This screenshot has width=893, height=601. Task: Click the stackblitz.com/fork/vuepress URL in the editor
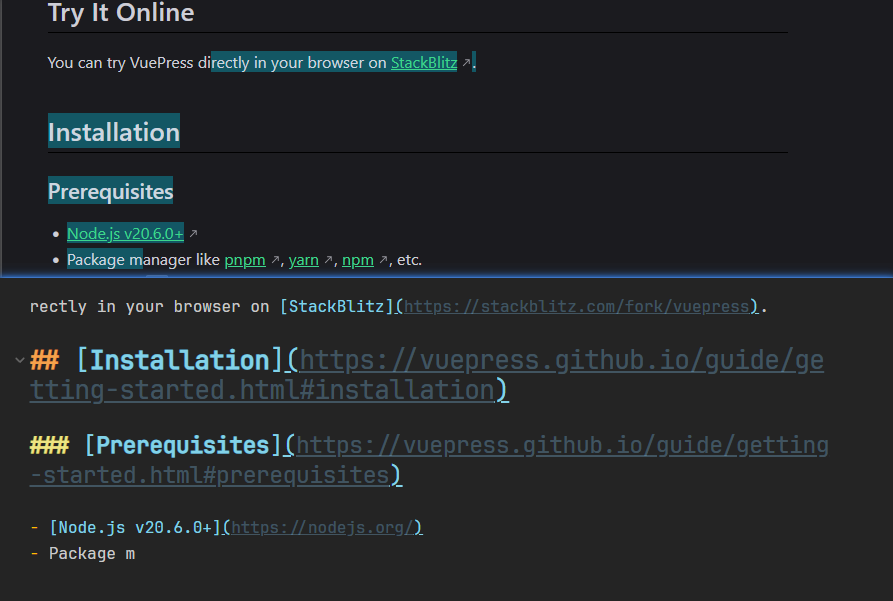point(577,306)
